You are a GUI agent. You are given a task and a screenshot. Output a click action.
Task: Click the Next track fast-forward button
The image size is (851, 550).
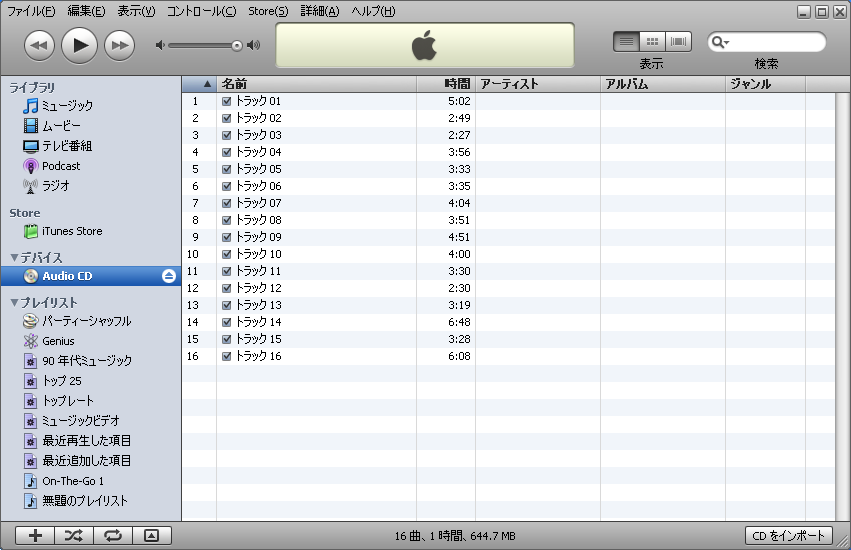click(x=119, y=46)
